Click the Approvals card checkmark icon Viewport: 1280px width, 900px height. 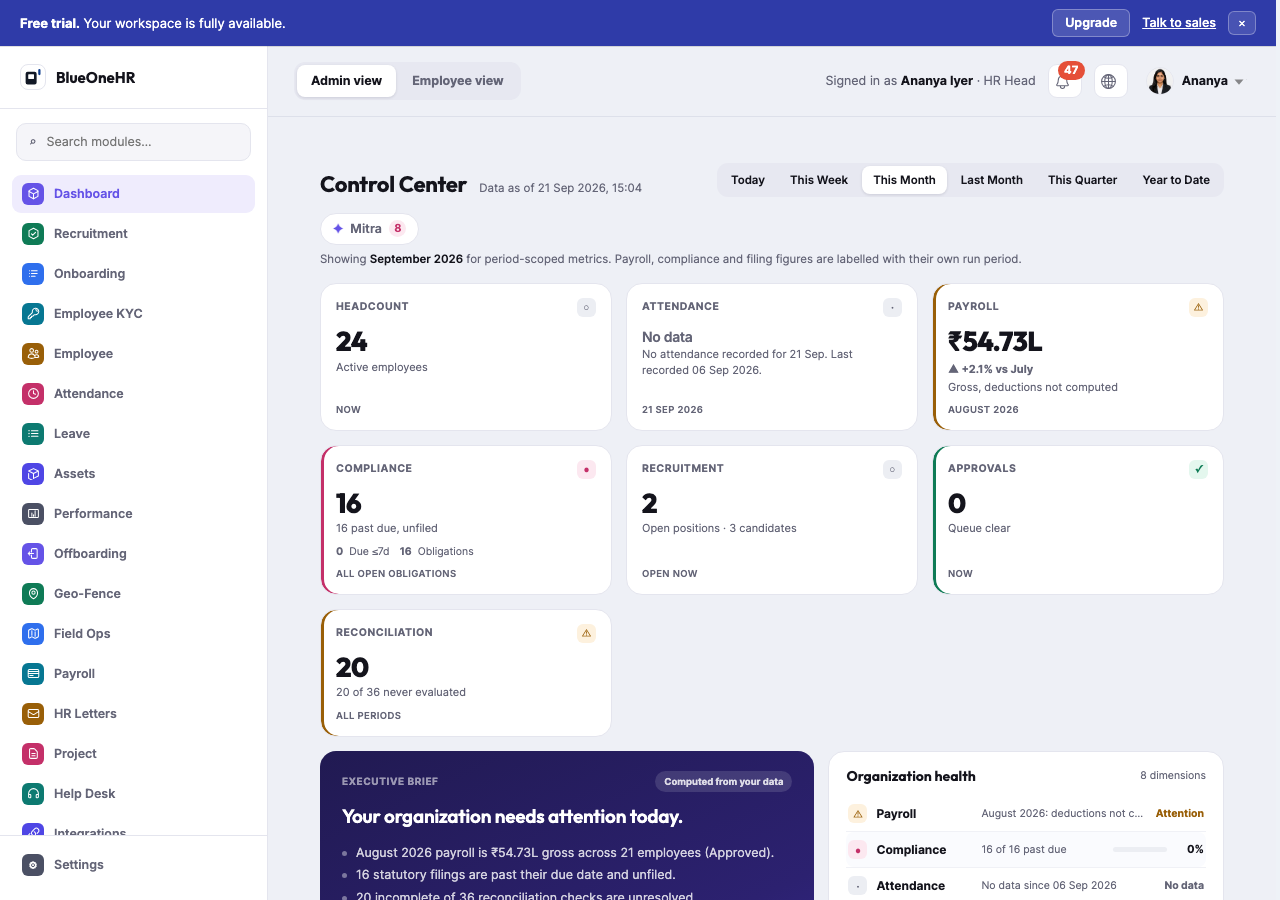[x=1198, y=469]
